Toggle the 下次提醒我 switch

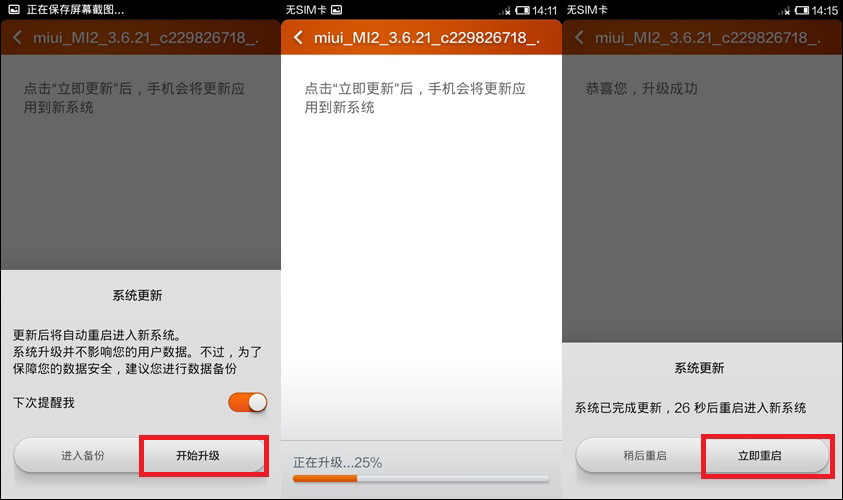[x=247, y=402]
